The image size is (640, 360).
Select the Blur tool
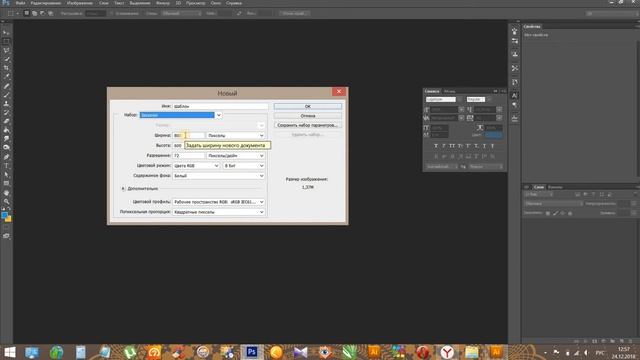click(6, 139)
